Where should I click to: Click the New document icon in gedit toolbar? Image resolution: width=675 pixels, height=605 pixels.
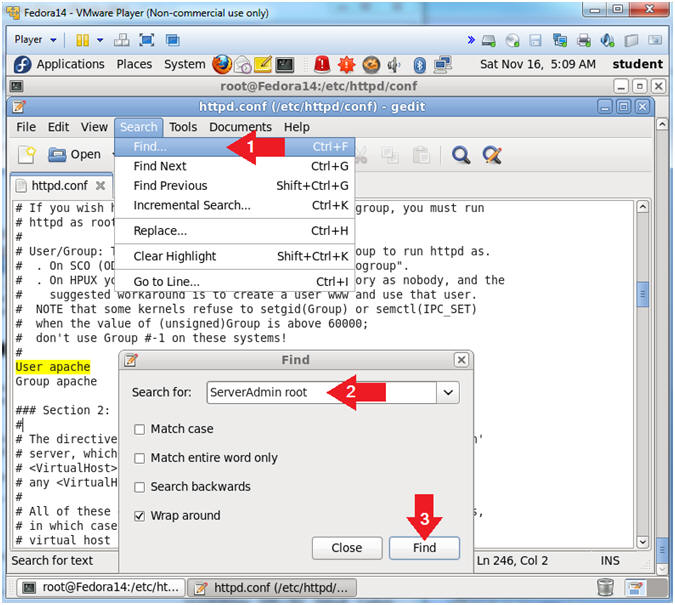tap(26, 154)
